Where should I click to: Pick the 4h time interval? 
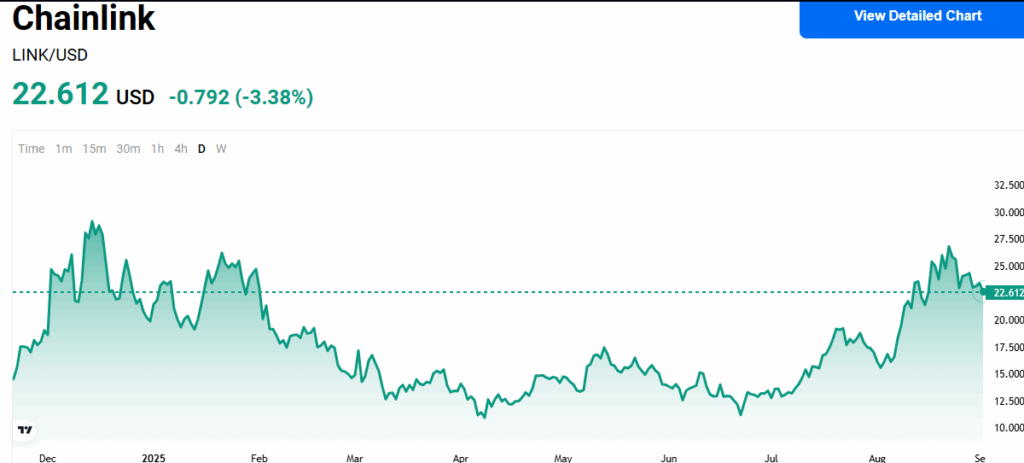180,149
